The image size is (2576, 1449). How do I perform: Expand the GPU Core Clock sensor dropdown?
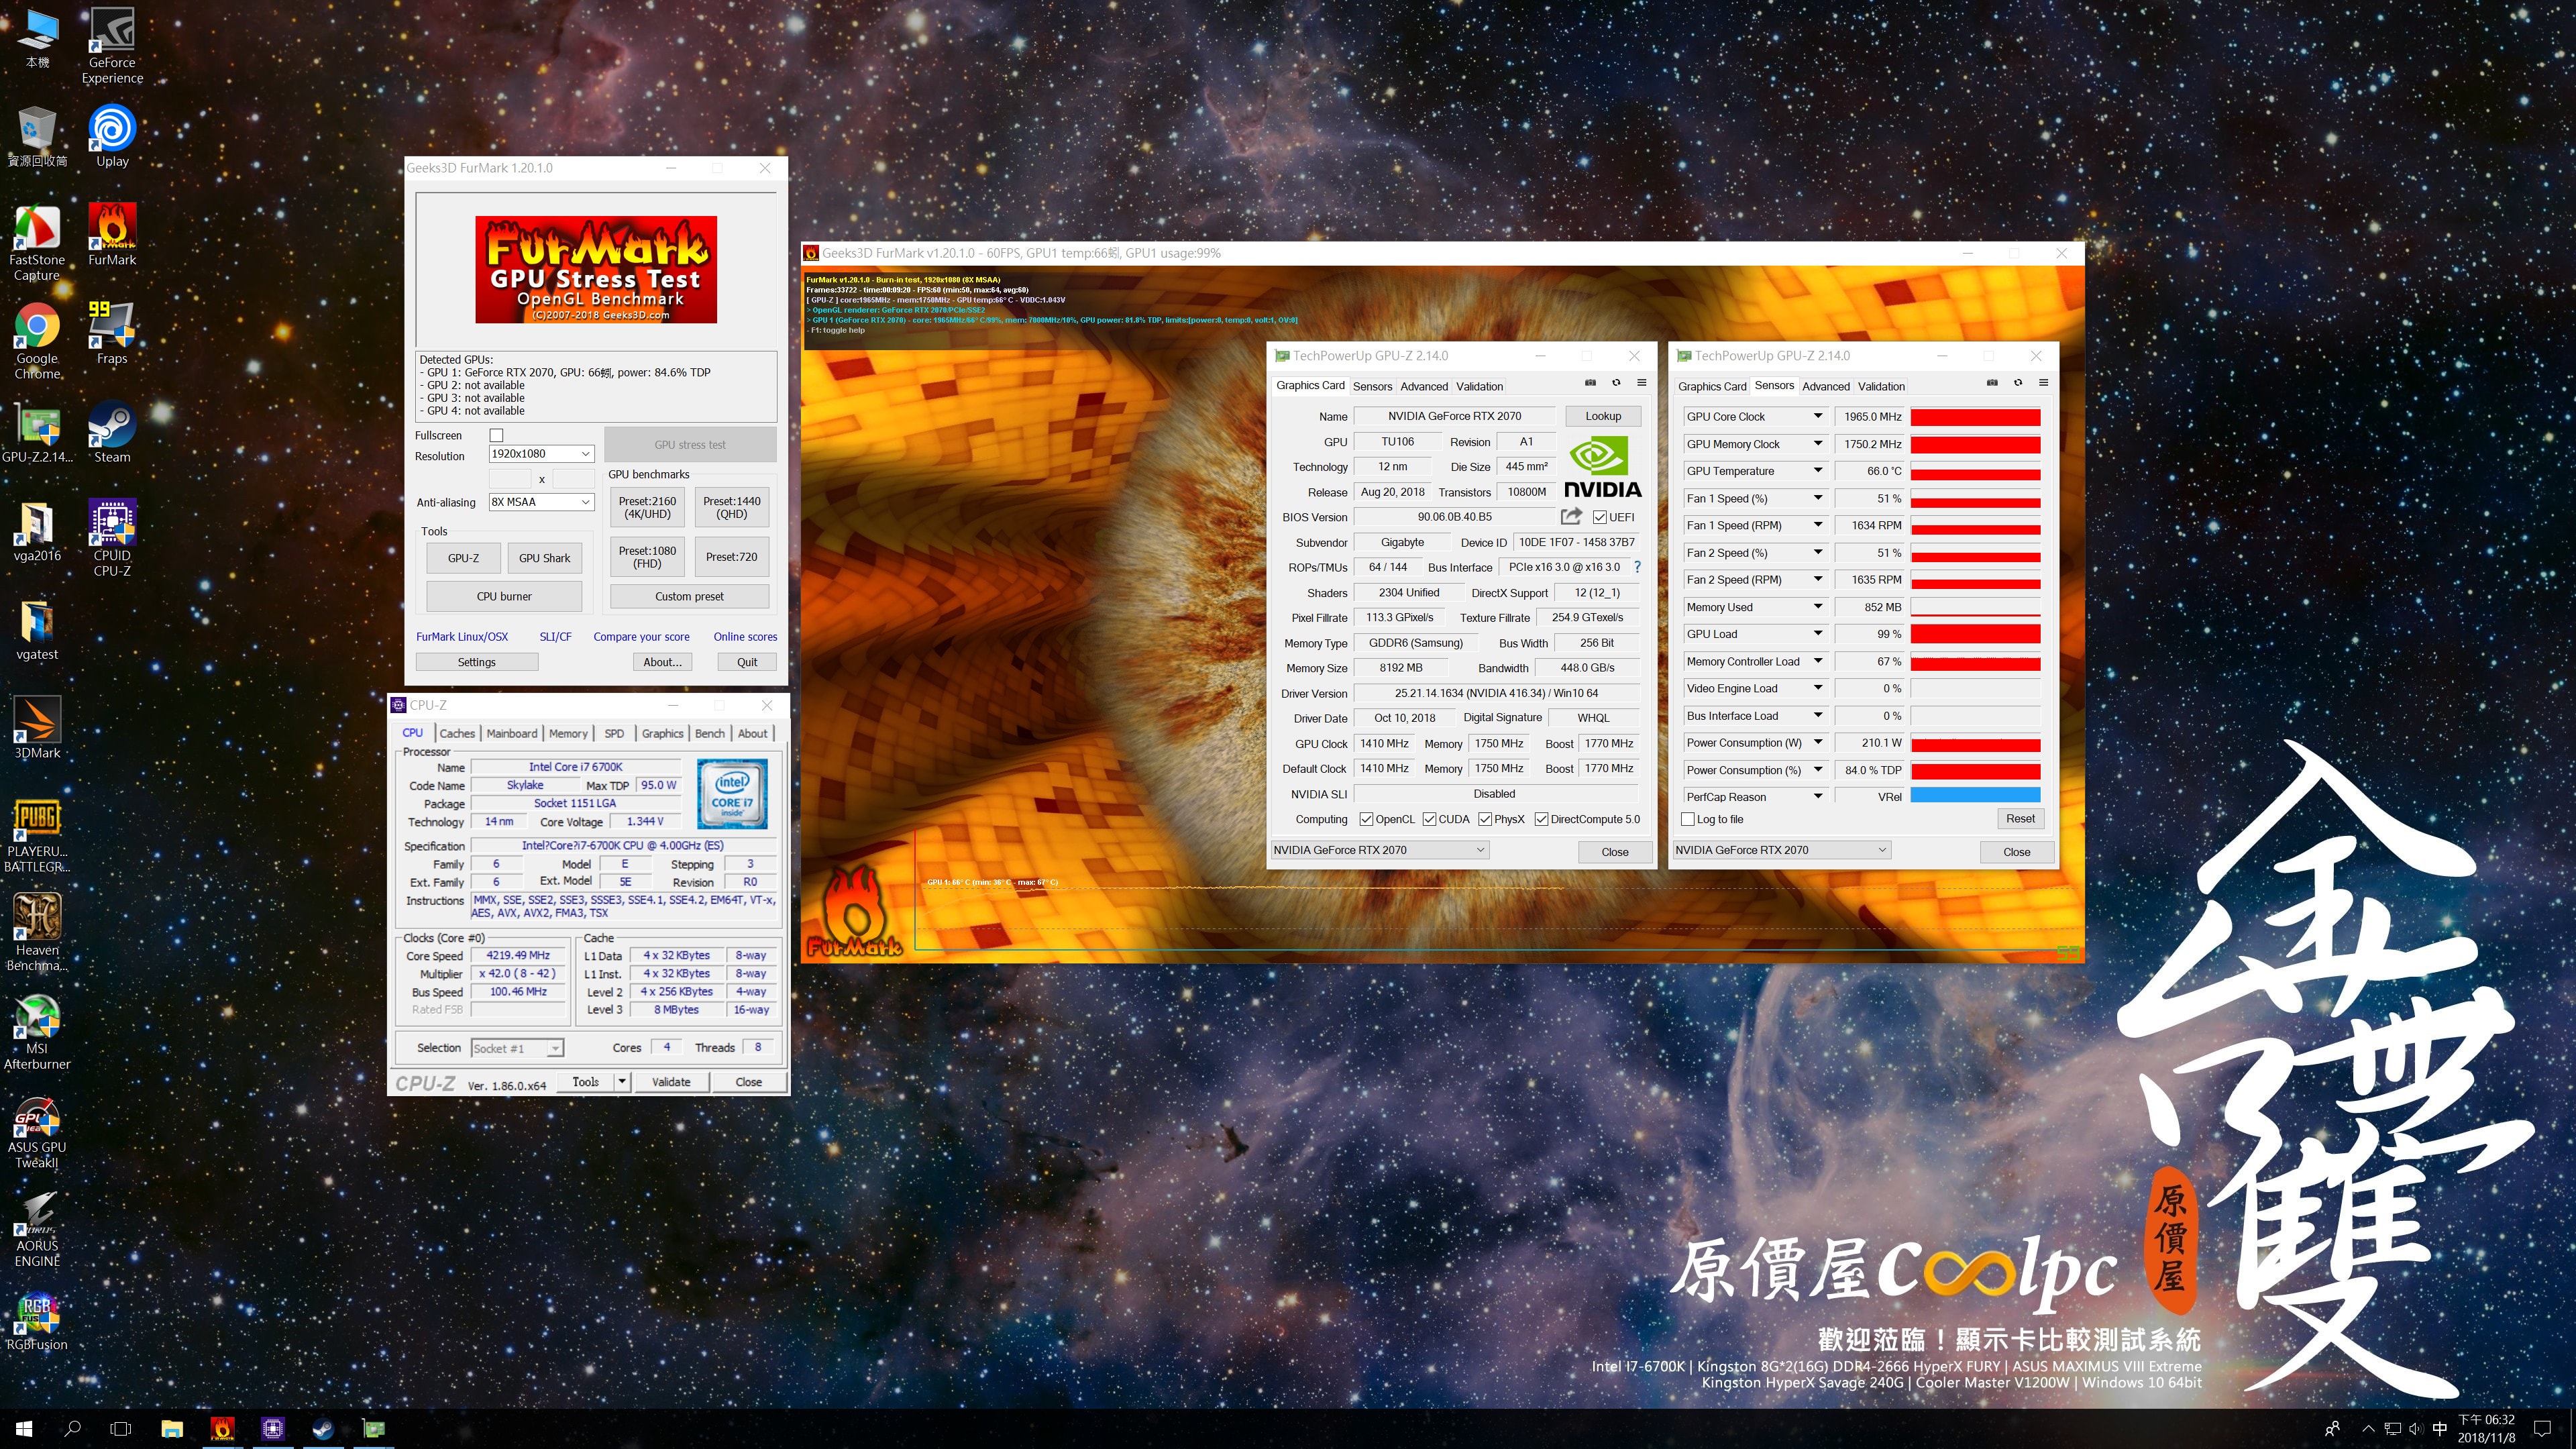click(x=1817, y=416)
